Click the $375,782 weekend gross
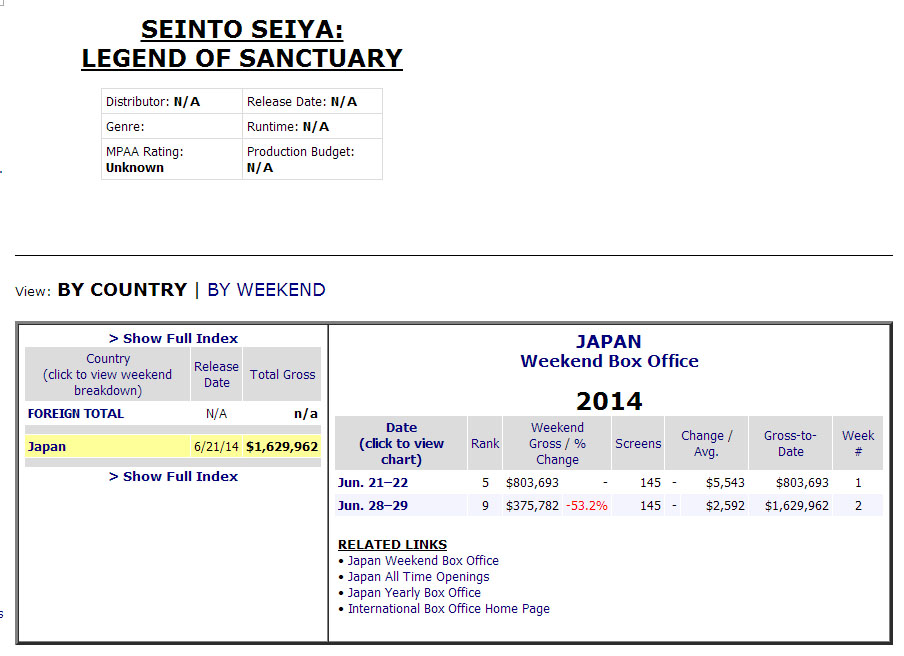The image size is (904, 656). pyautogui.click(x=532, y=506)
